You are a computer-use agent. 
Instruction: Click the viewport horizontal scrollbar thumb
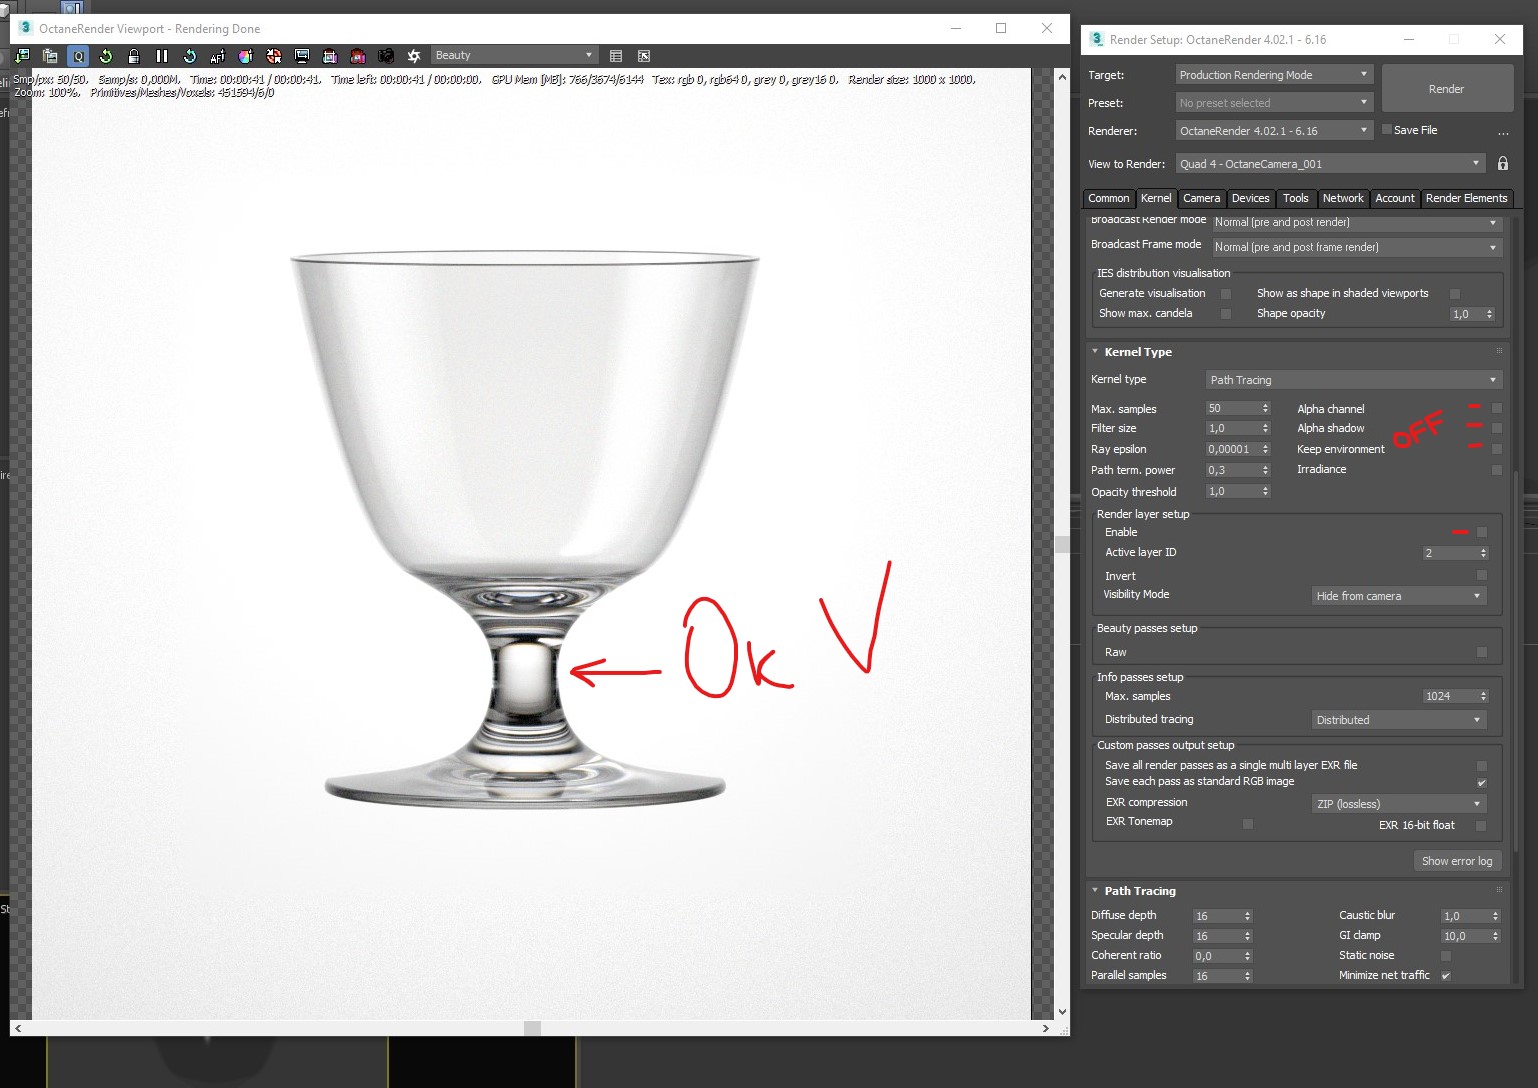tap(533, 1028)
